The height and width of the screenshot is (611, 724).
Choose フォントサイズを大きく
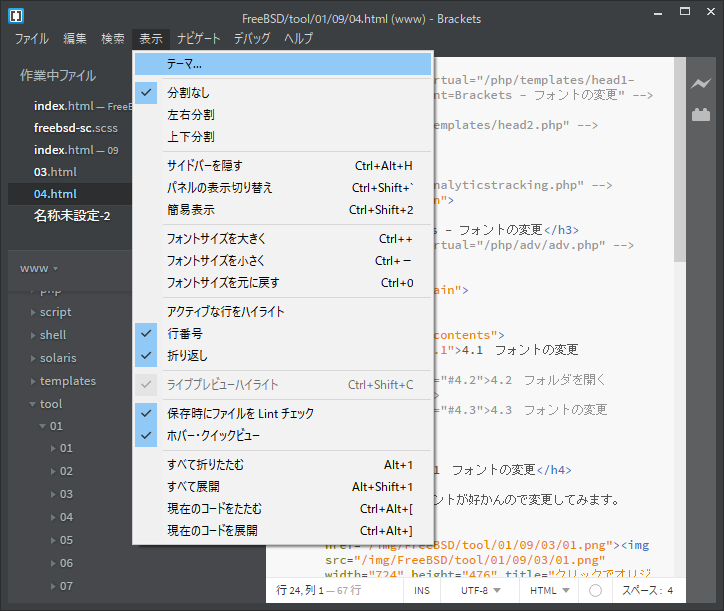[x=283, y=239]
